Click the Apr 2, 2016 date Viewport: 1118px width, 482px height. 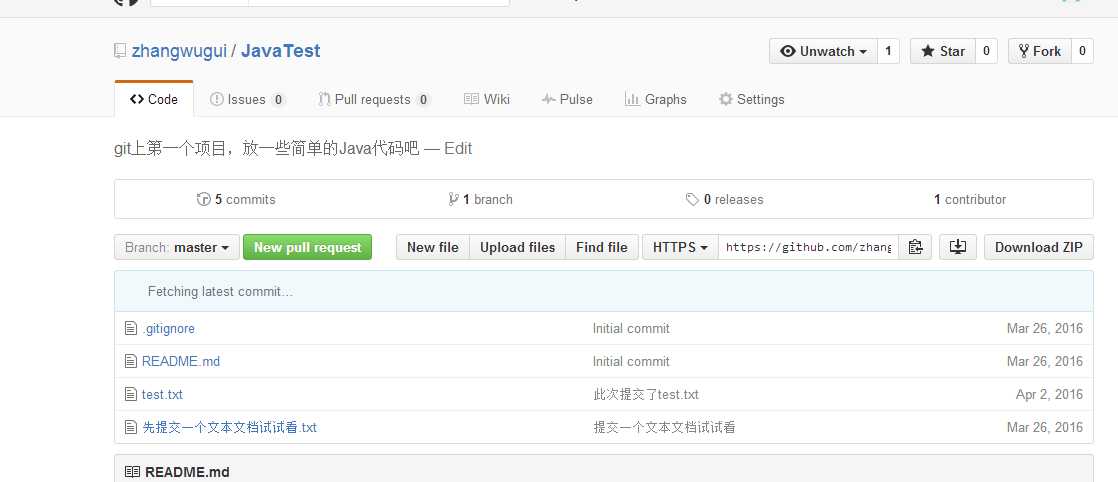coord(1049,394)
